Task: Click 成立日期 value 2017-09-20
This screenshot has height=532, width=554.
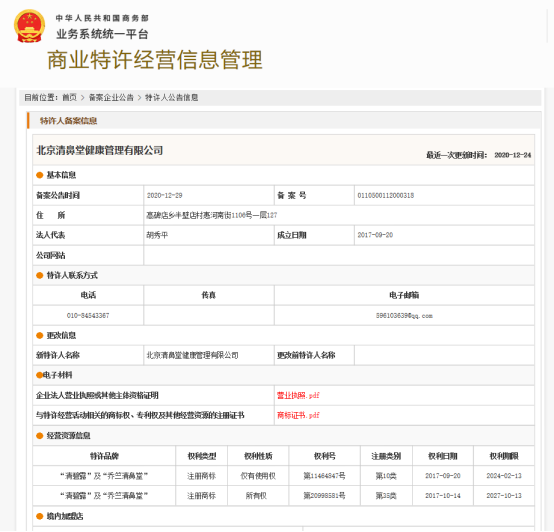Action: click(375, 235)
